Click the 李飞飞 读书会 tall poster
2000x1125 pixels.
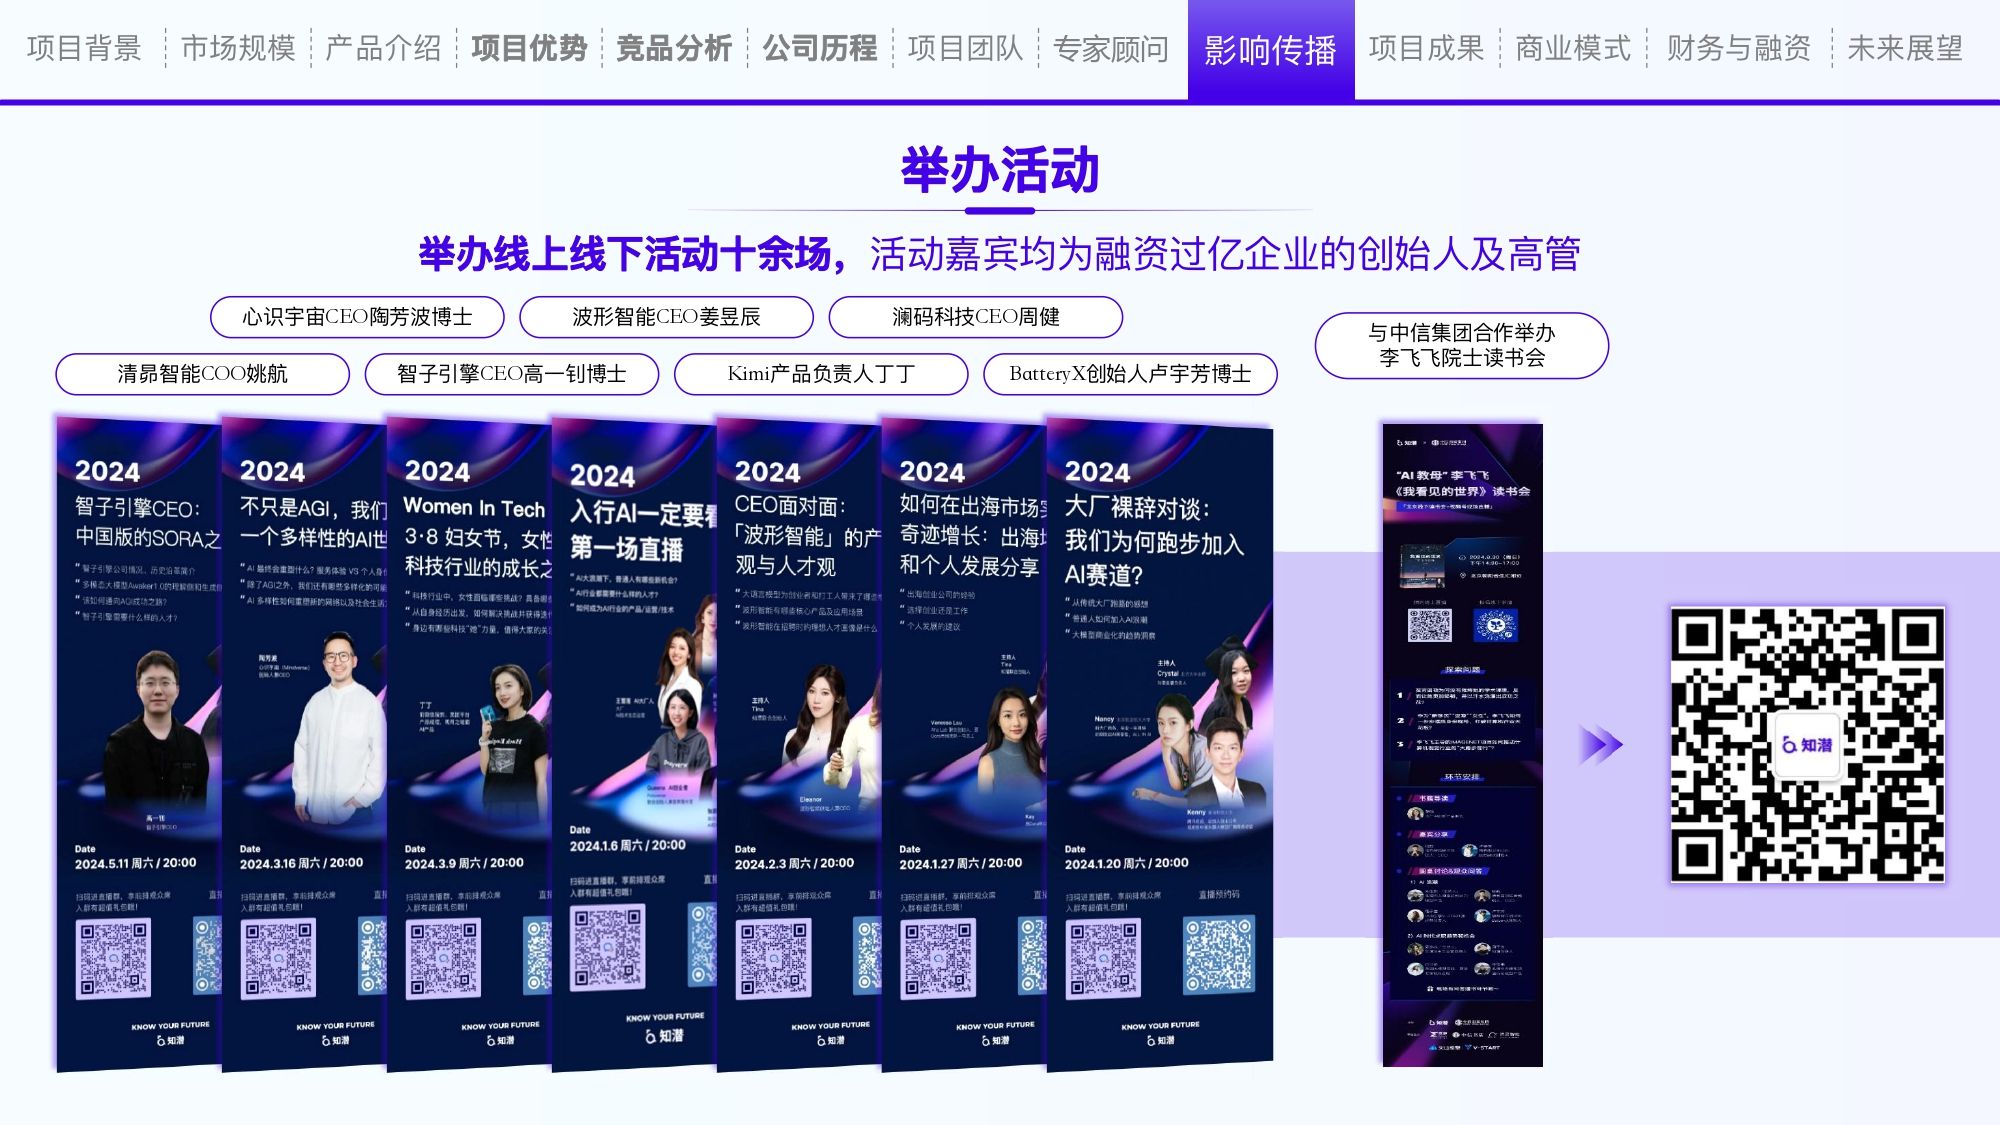pos(1462,745)
